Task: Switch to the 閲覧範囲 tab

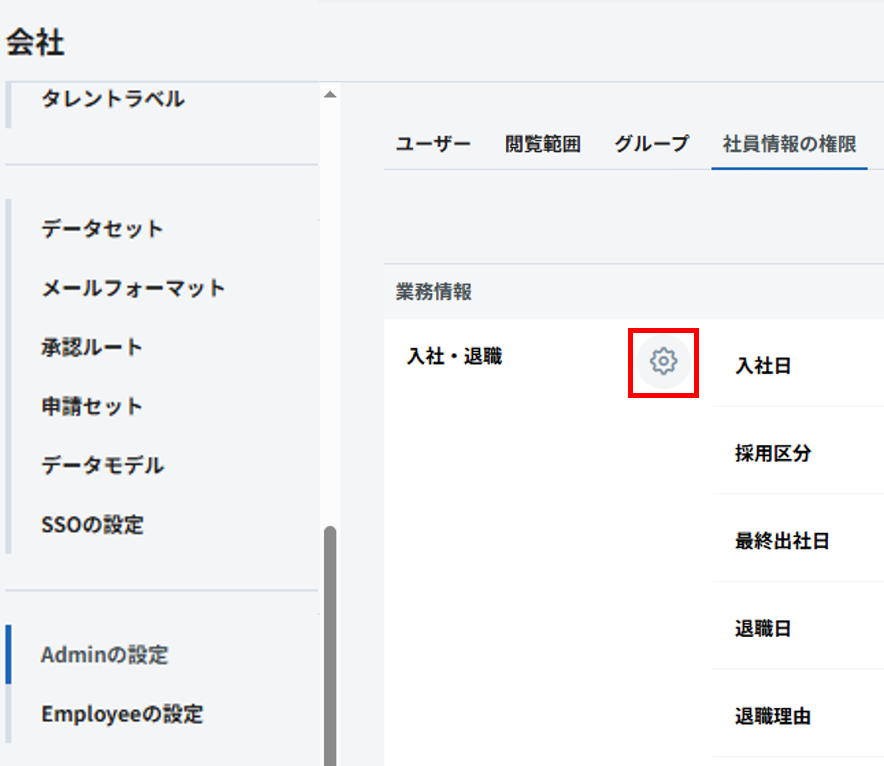Action: pos(542,144)
